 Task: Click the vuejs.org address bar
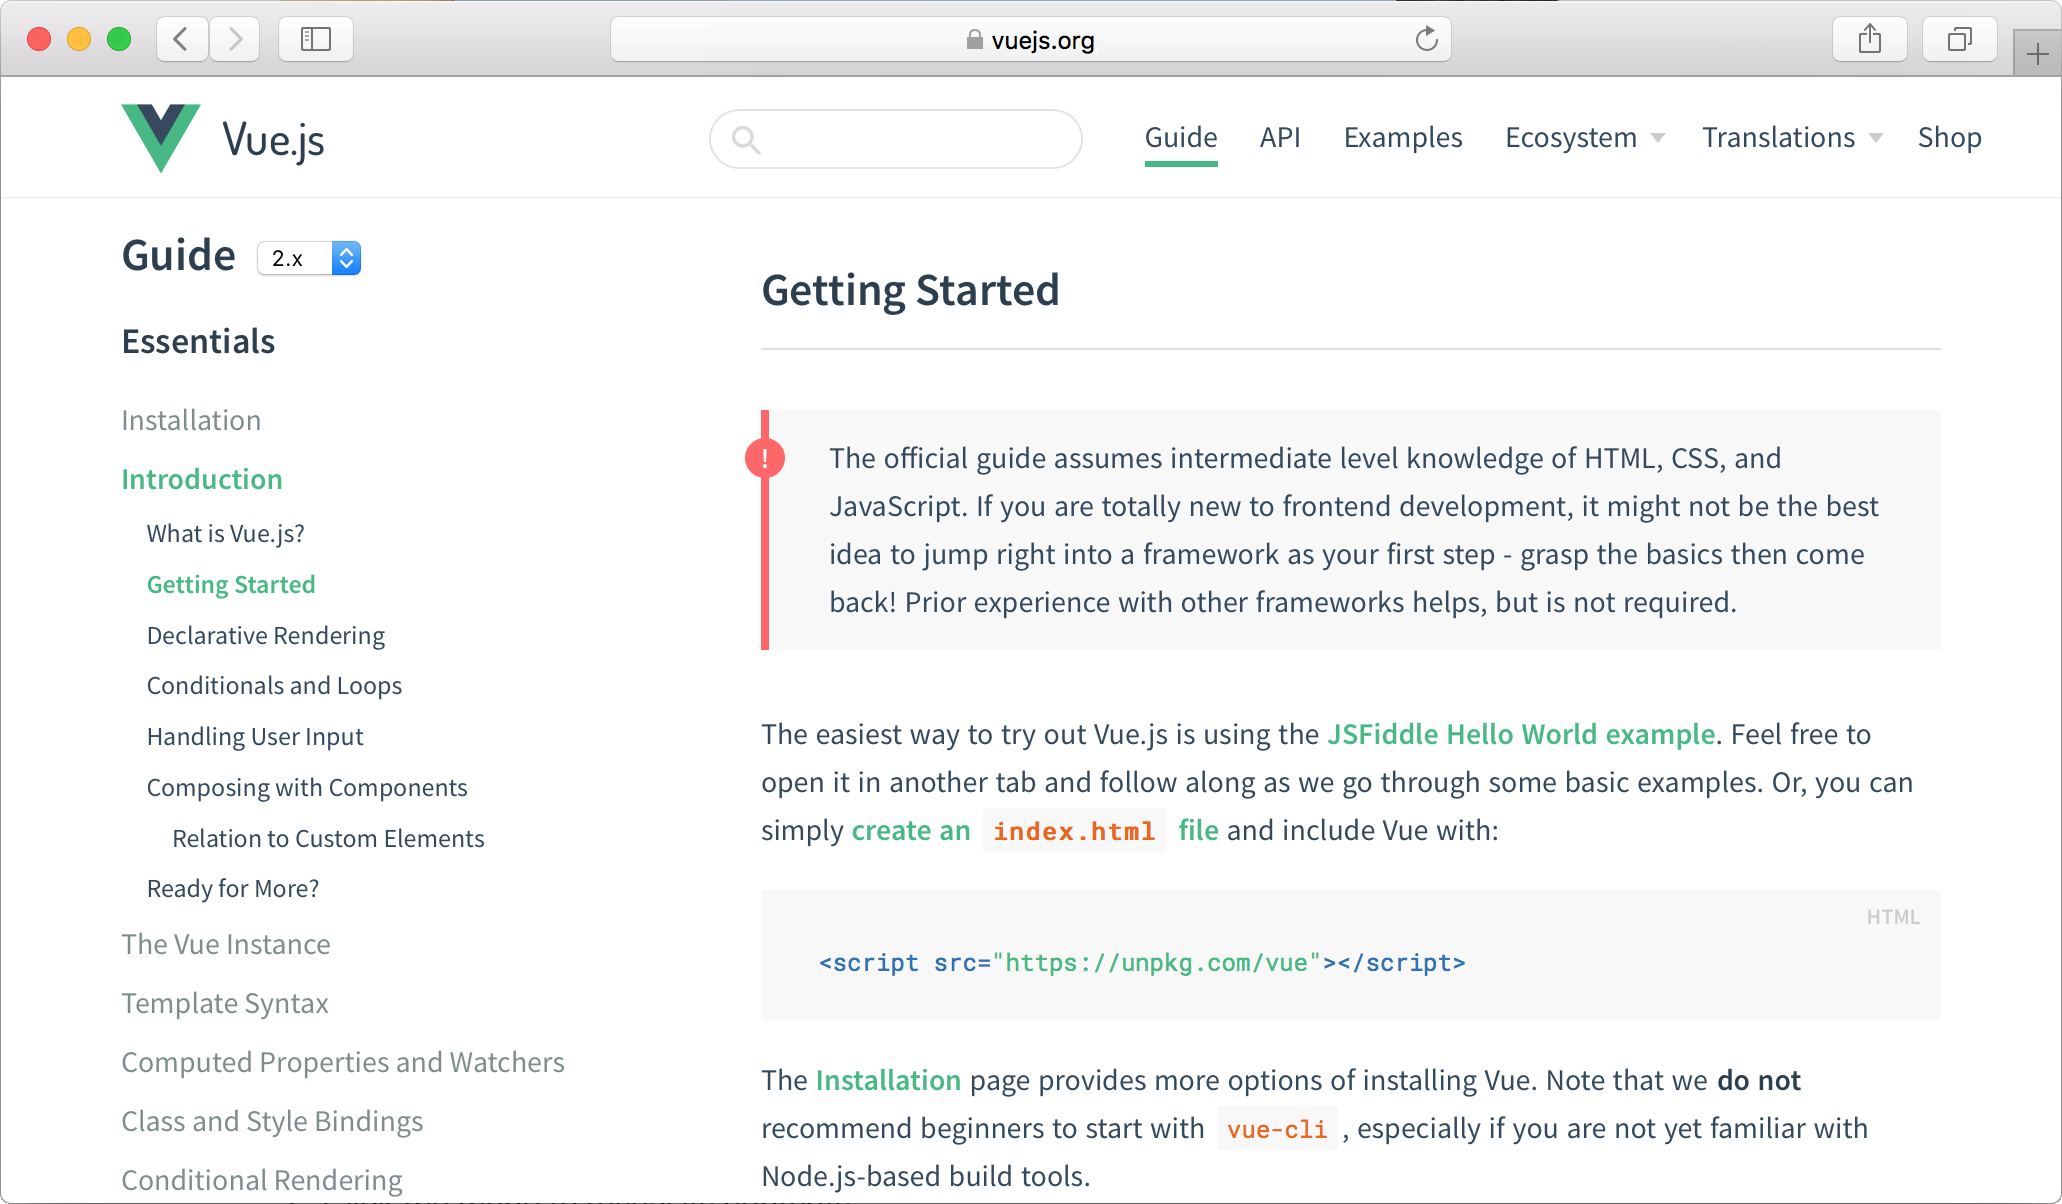1030,39
